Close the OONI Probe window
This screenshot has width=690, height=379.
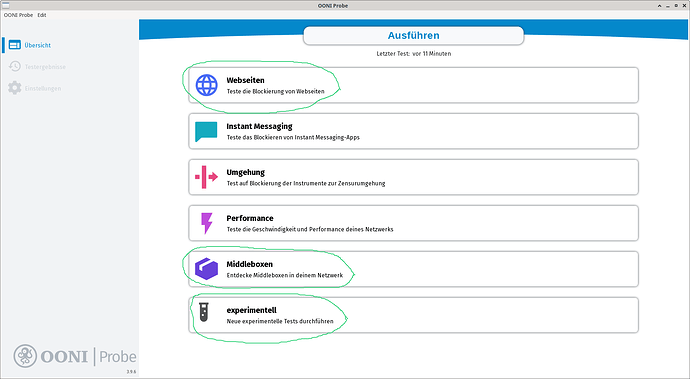pos(684,6)
